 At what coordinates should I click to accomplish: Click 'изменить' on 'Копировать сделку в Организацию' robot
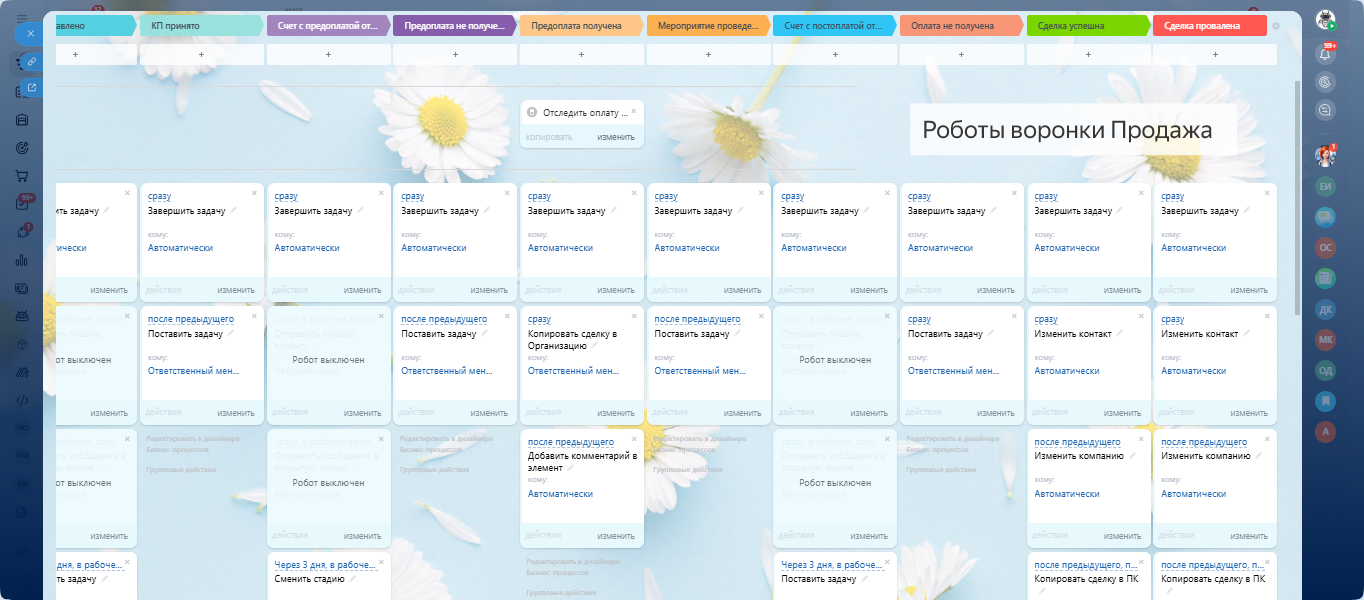(x=616, y=413)
